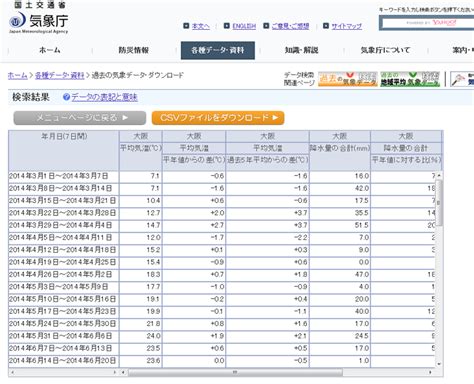Switch to the ENGLISH page link

tap(244, 26)
